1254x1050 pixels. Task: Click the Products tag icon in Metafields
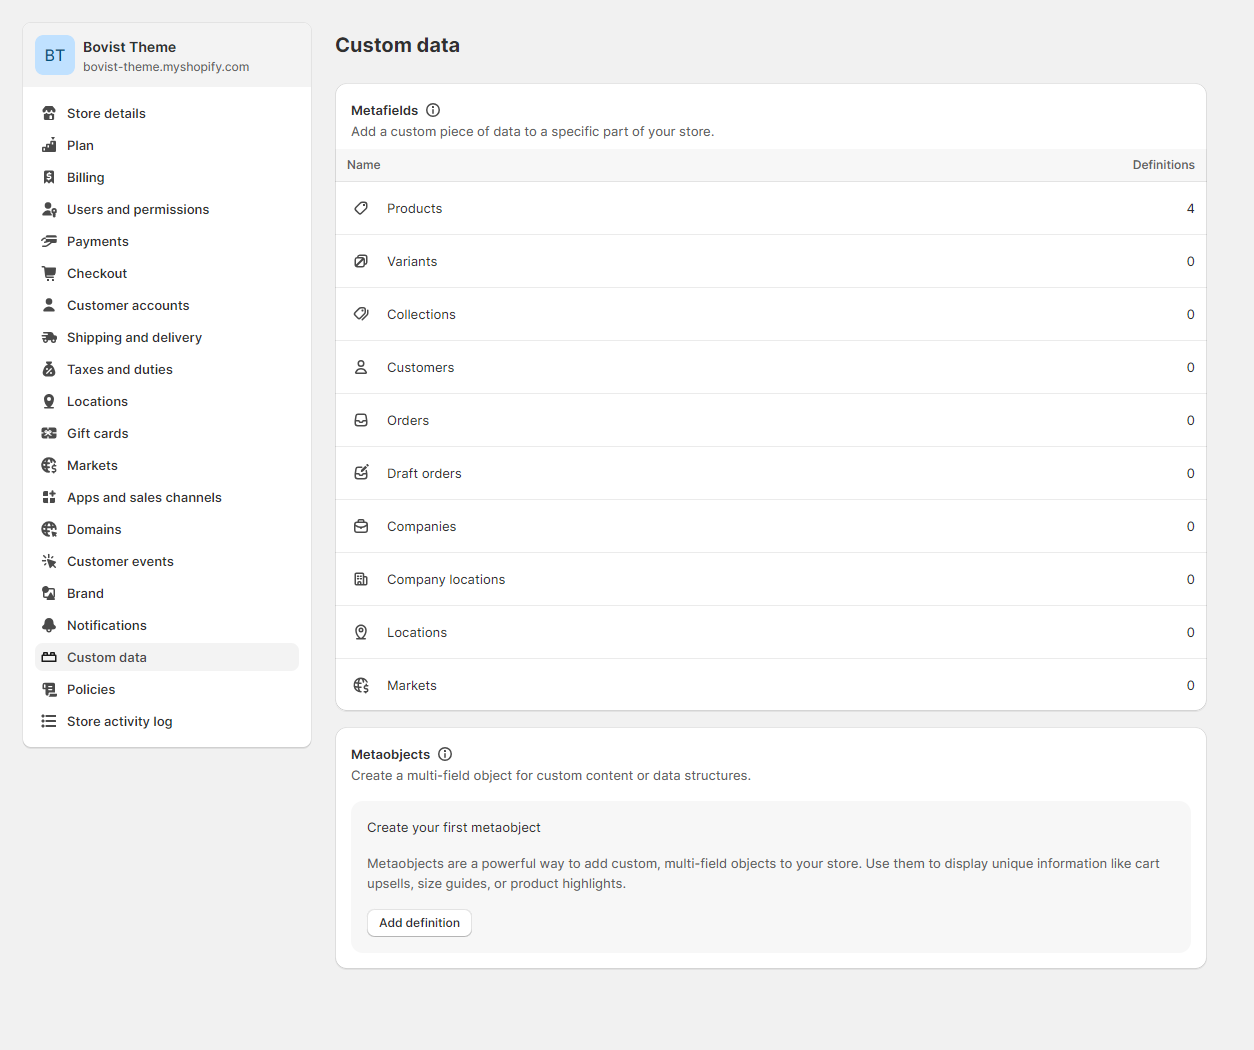(361, 208)
